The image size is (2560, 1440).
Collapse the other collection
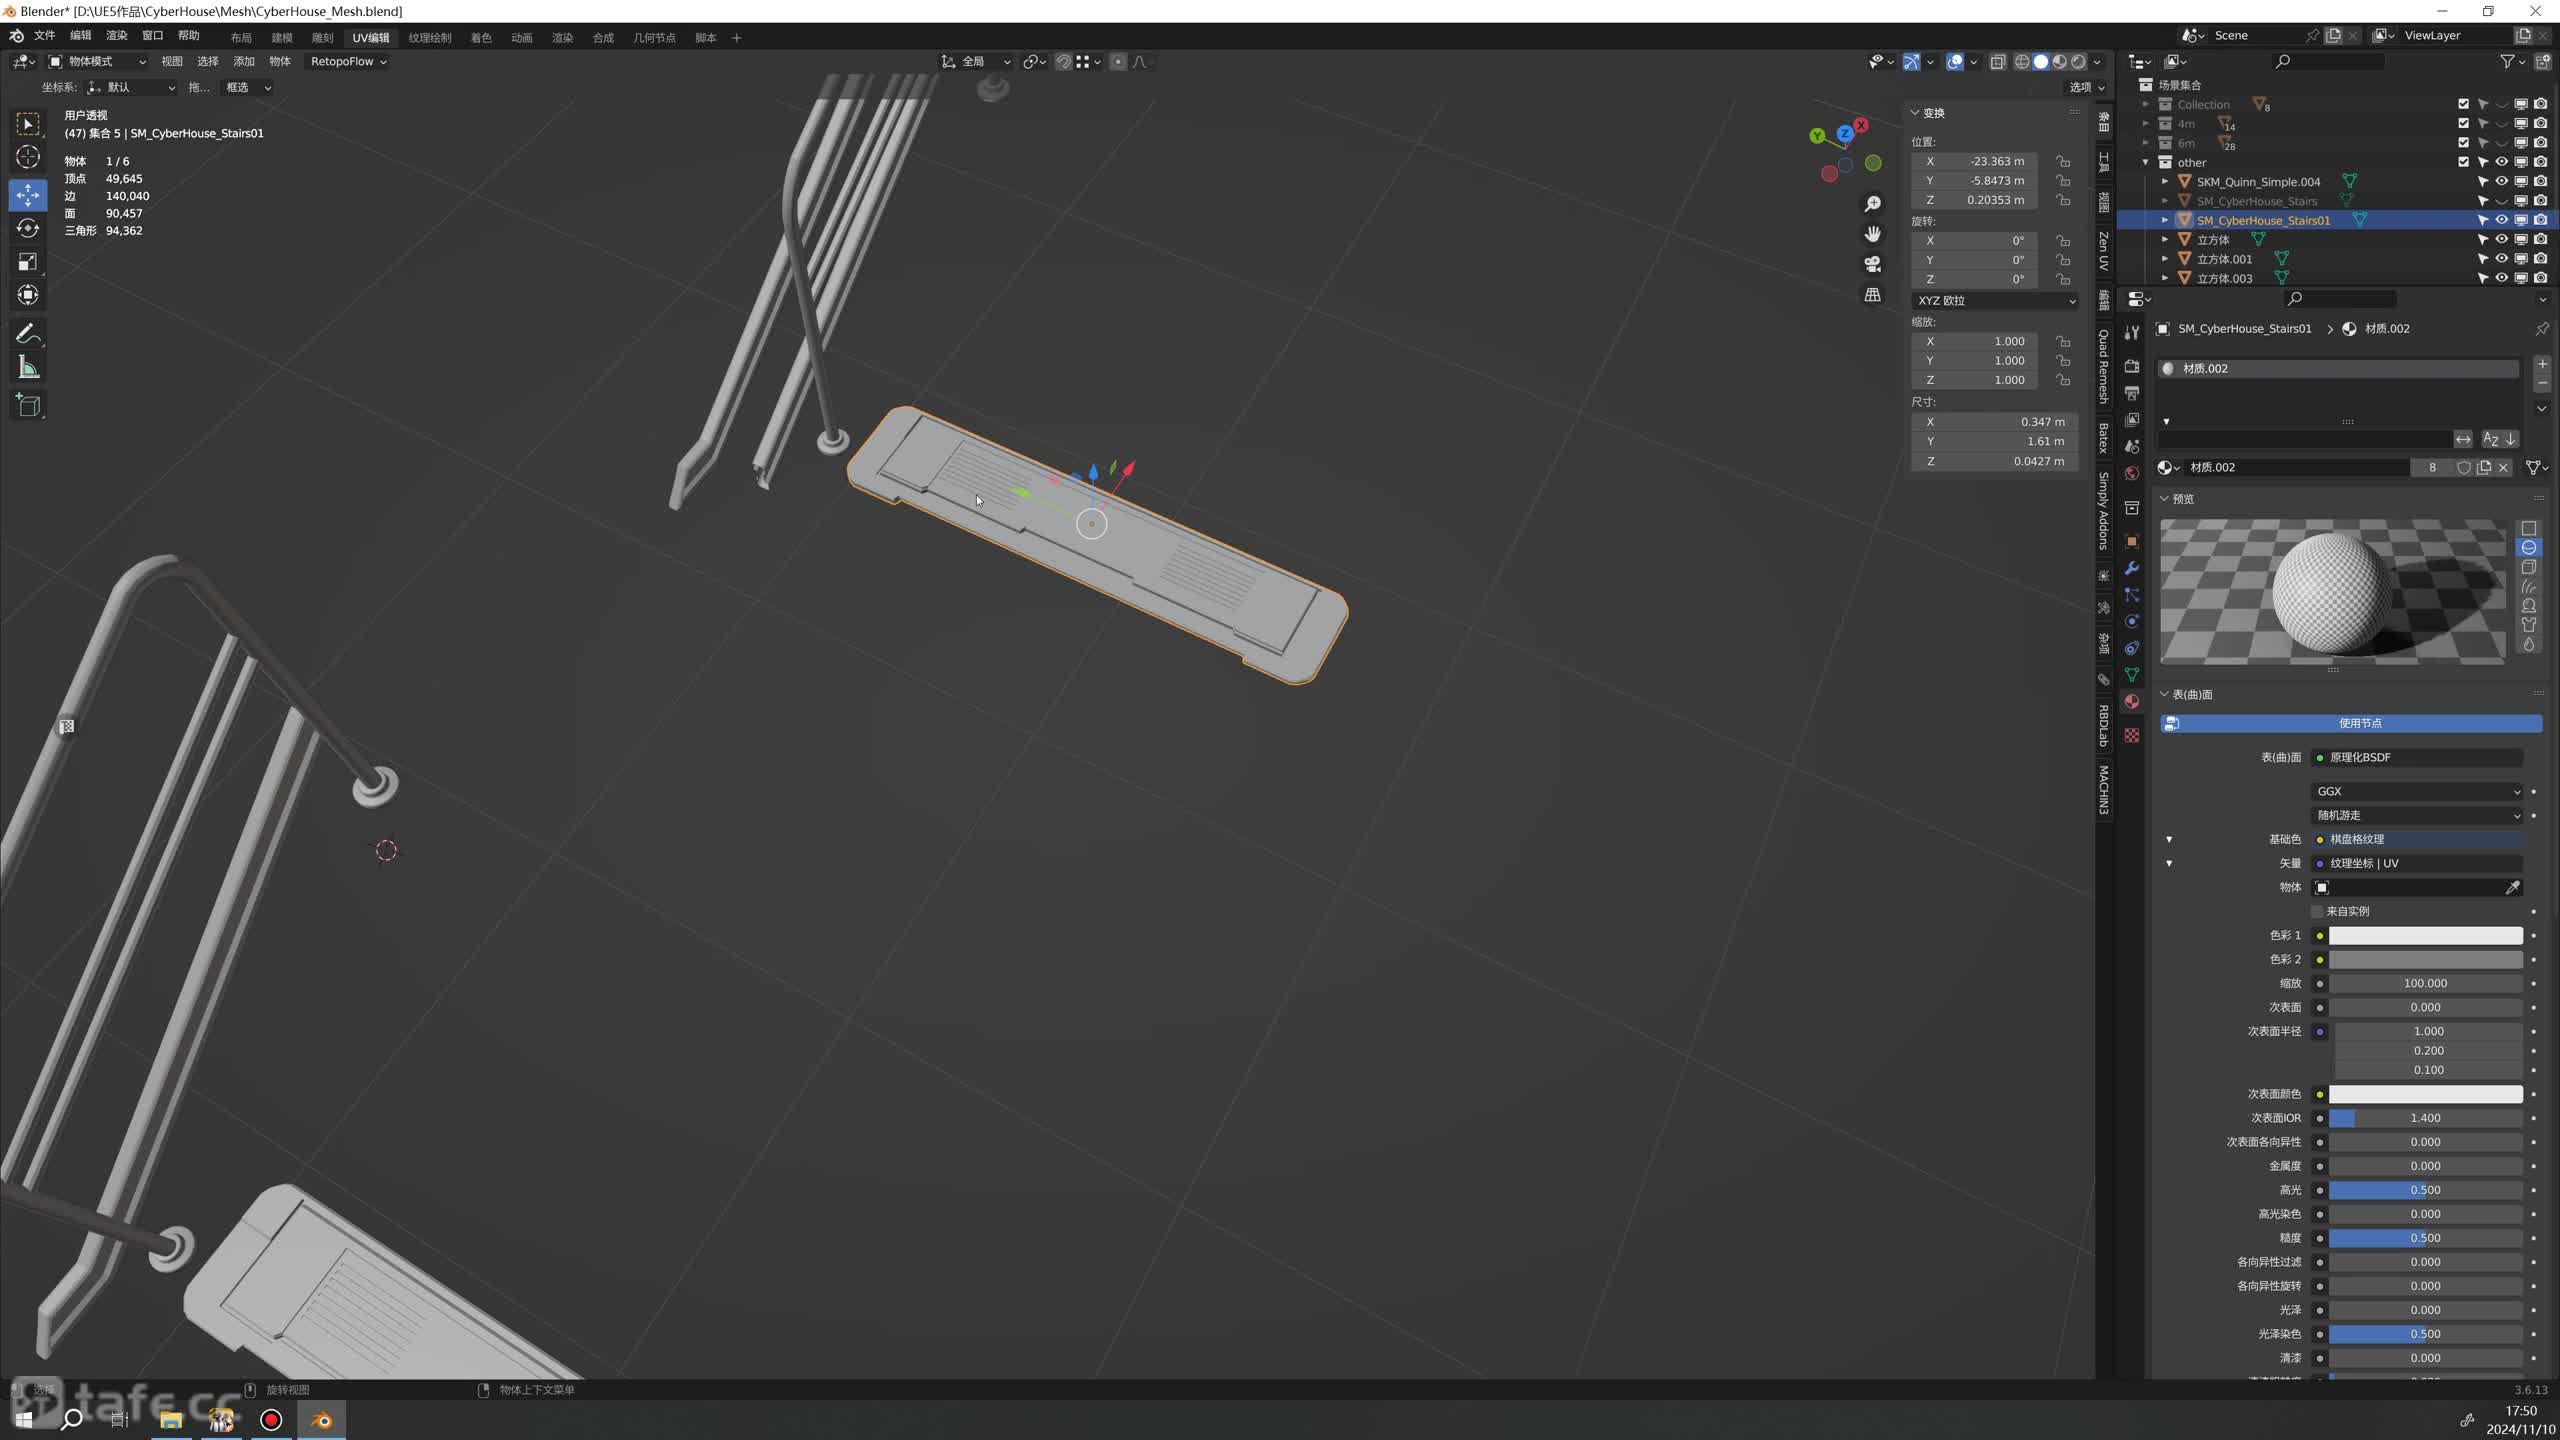coord(2146,162)
